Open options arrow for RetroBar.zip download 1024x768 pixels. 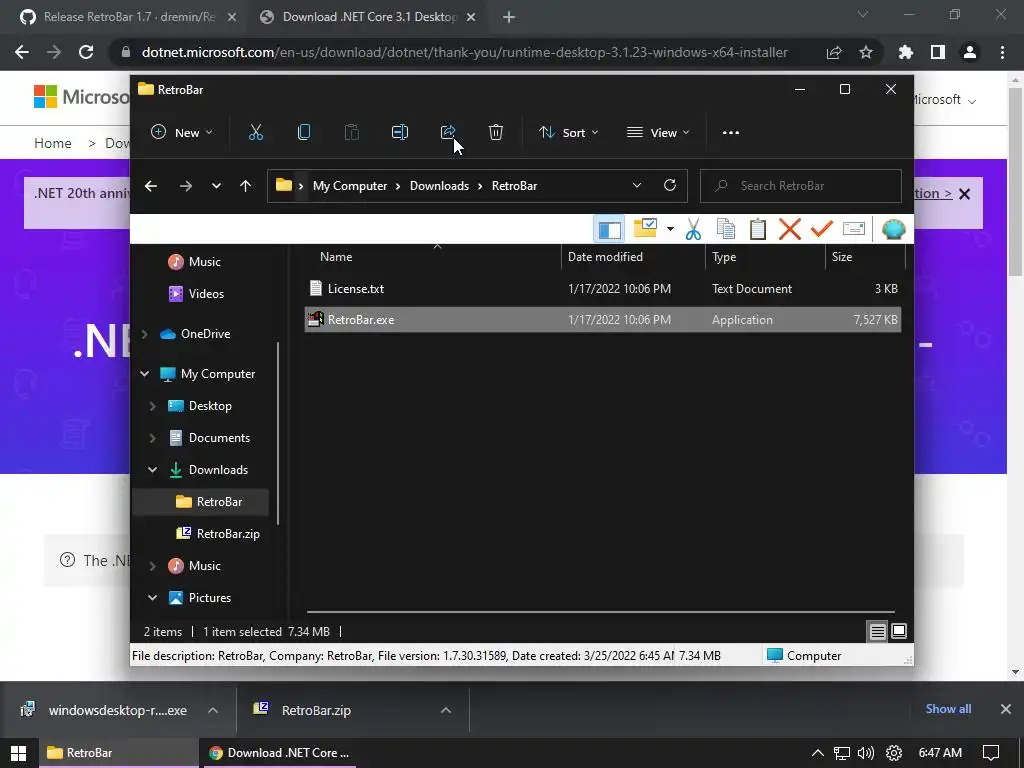pos(446,711)
